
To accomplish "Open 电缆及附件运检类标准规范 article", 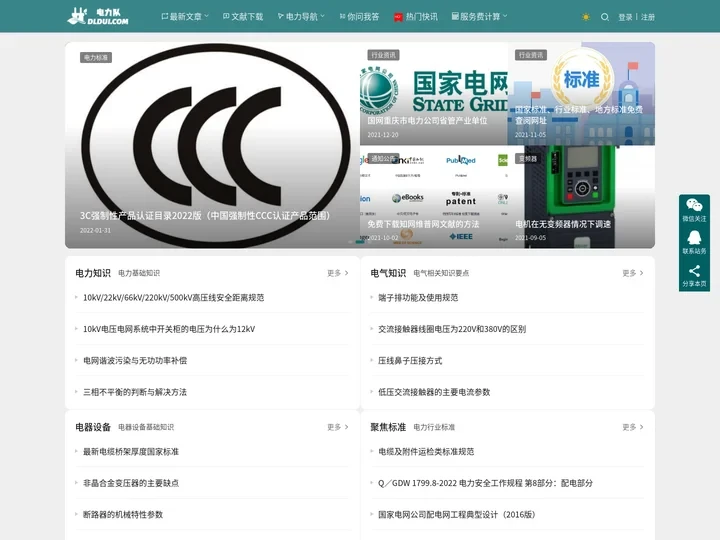I will pyautogui.click(x=426, y=451).
